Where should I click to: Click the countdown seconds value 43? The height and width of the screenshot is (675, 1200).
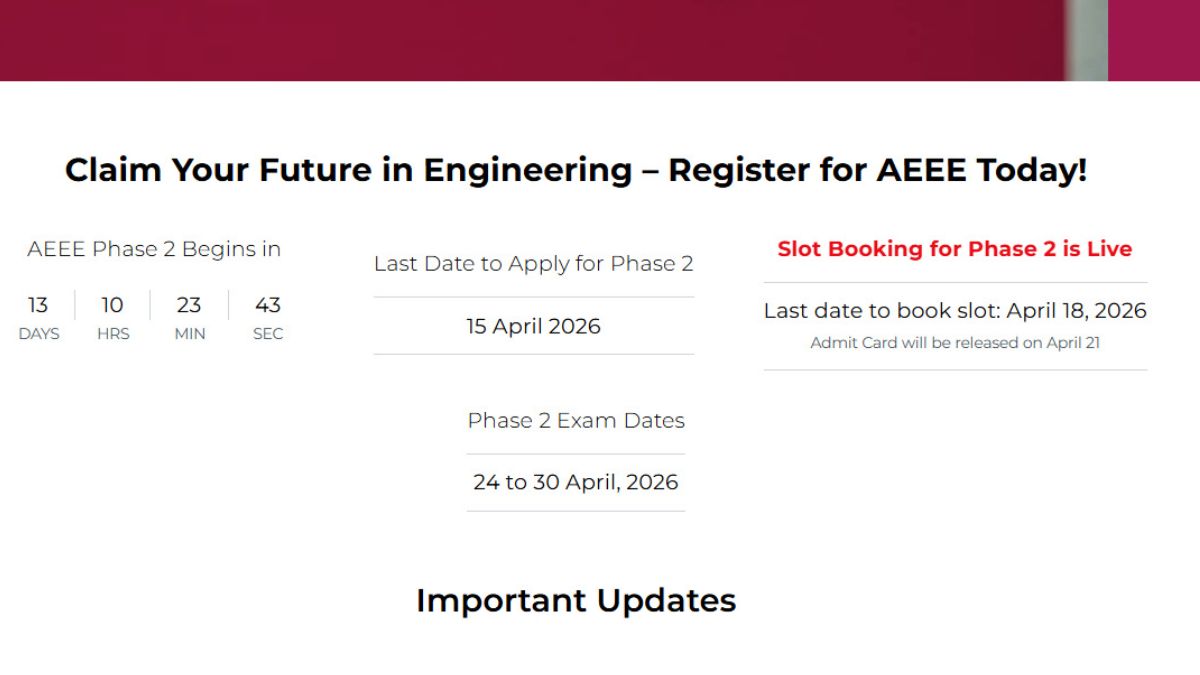tap(267, 305)
